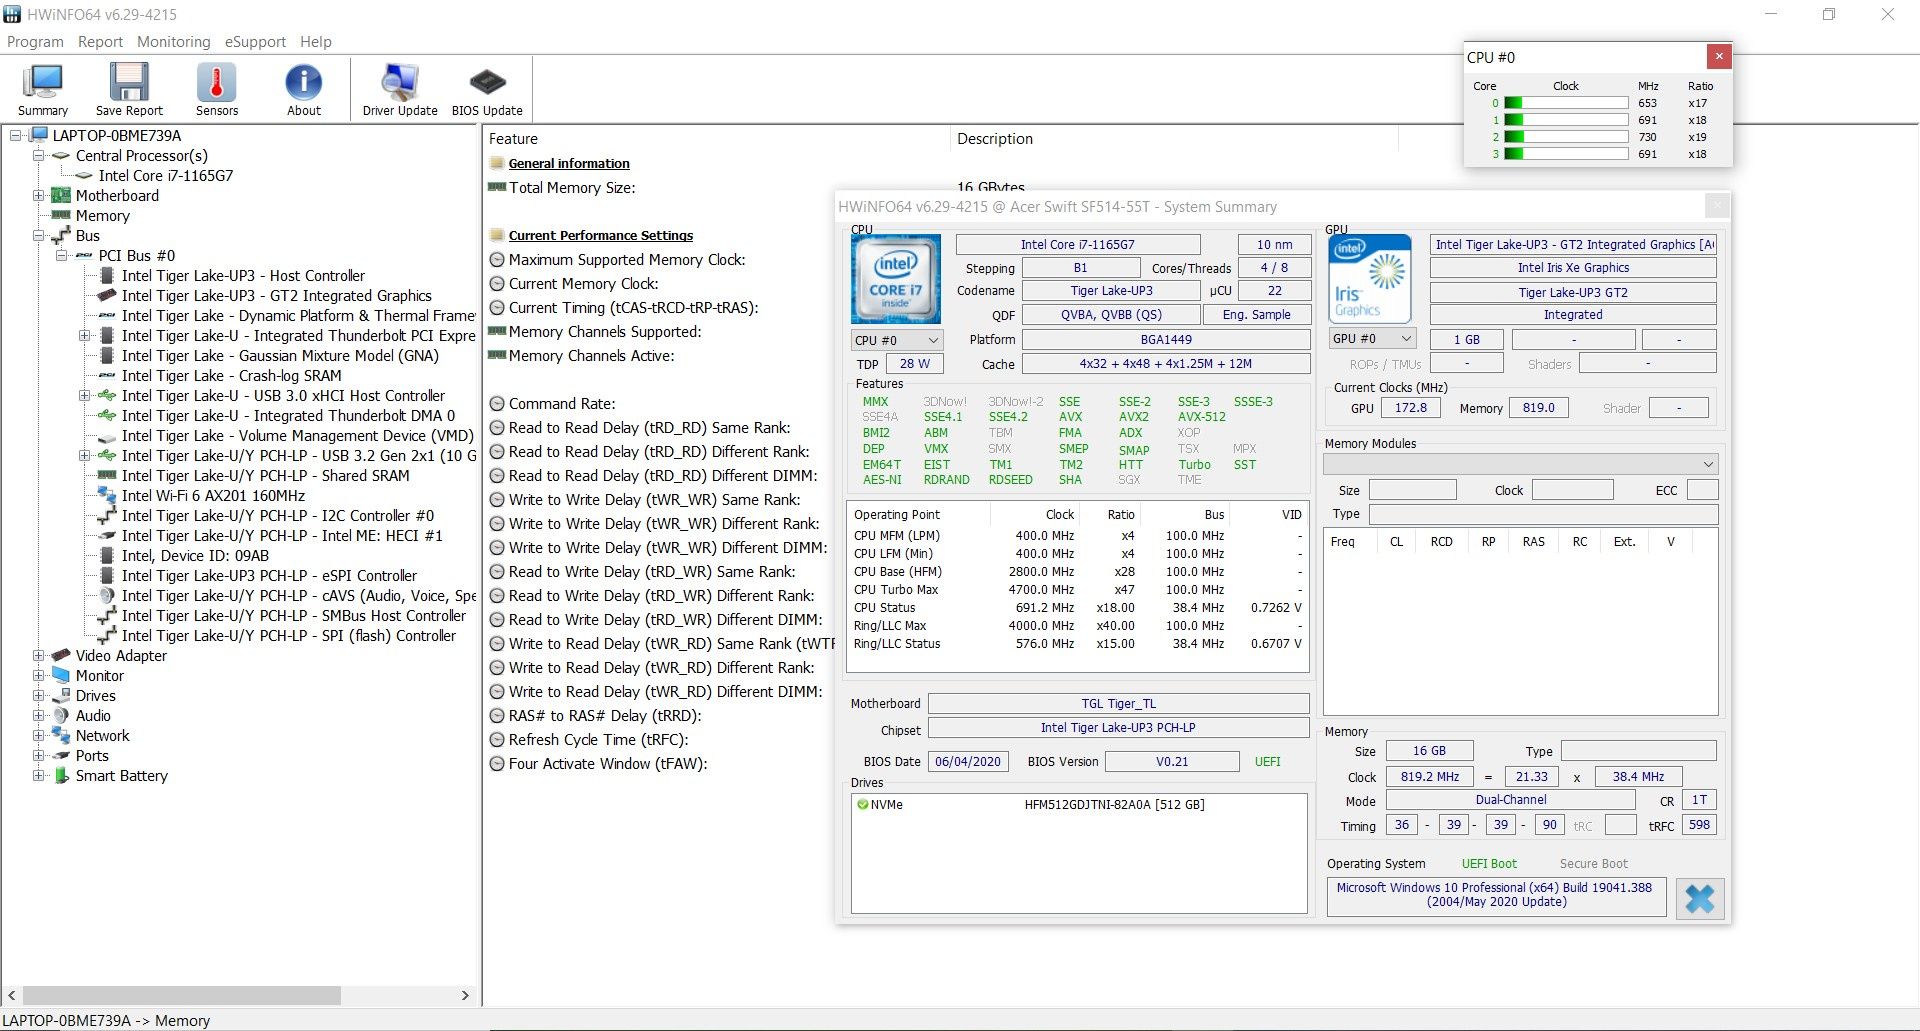This screenshot has width=1920, height=1031.
Task: Collapse the Bus node
Action: point(39,236)
